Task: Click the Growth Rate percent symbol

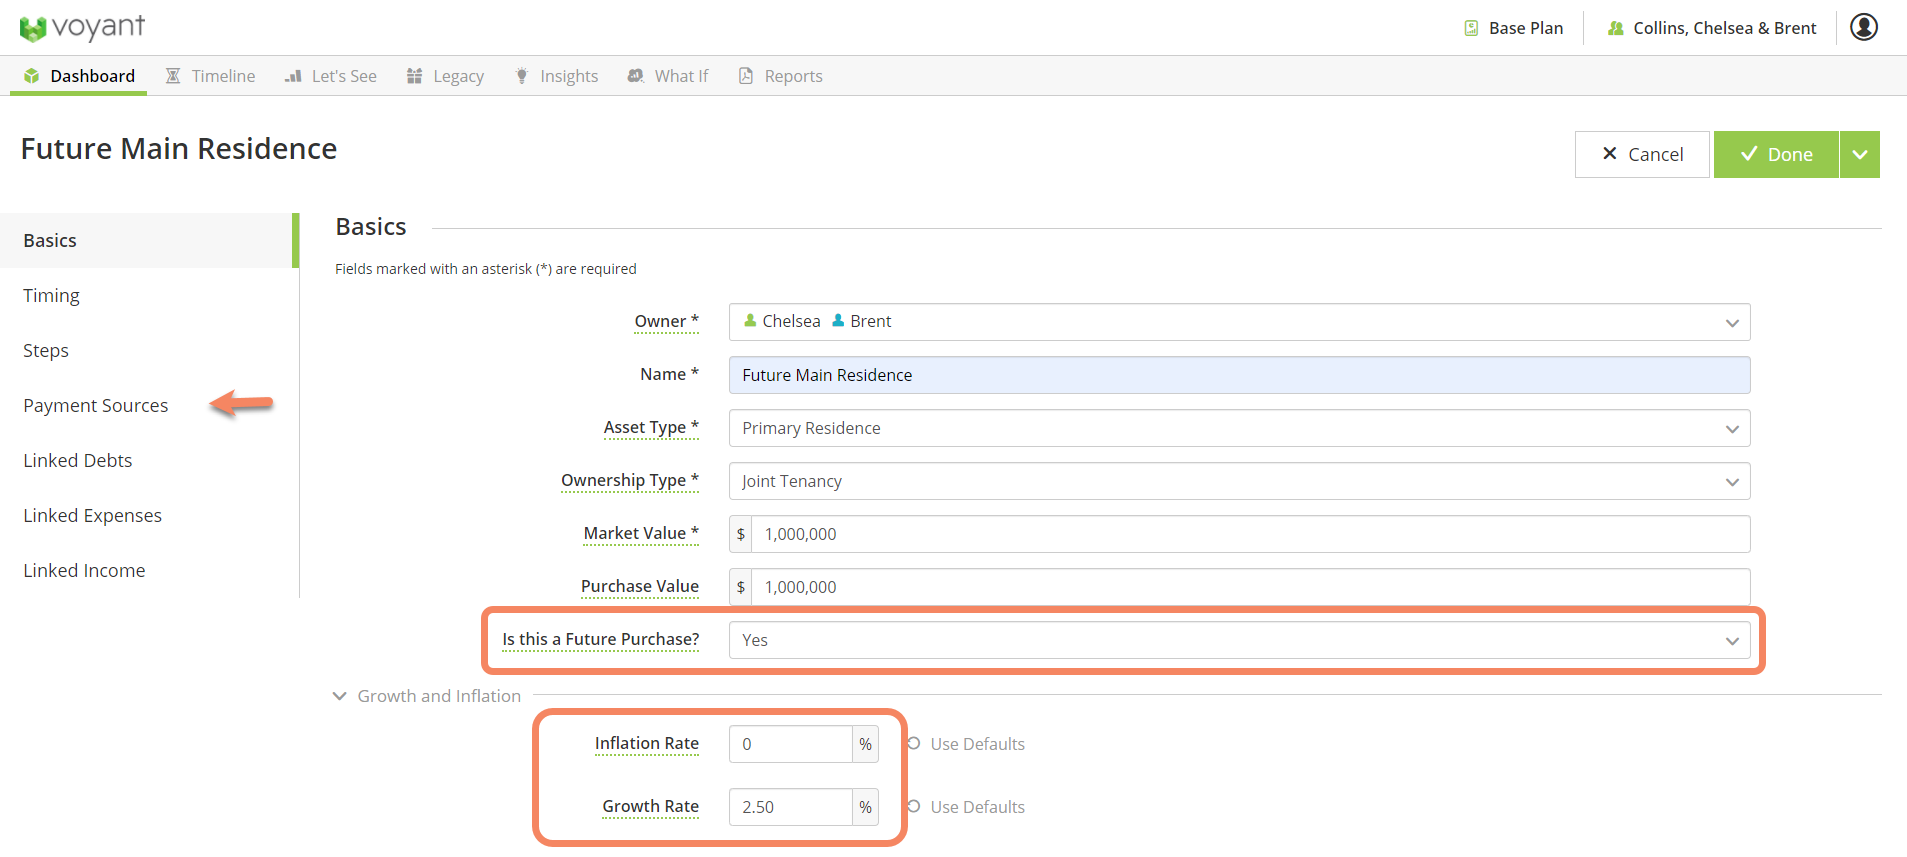Action: (865, 807)
